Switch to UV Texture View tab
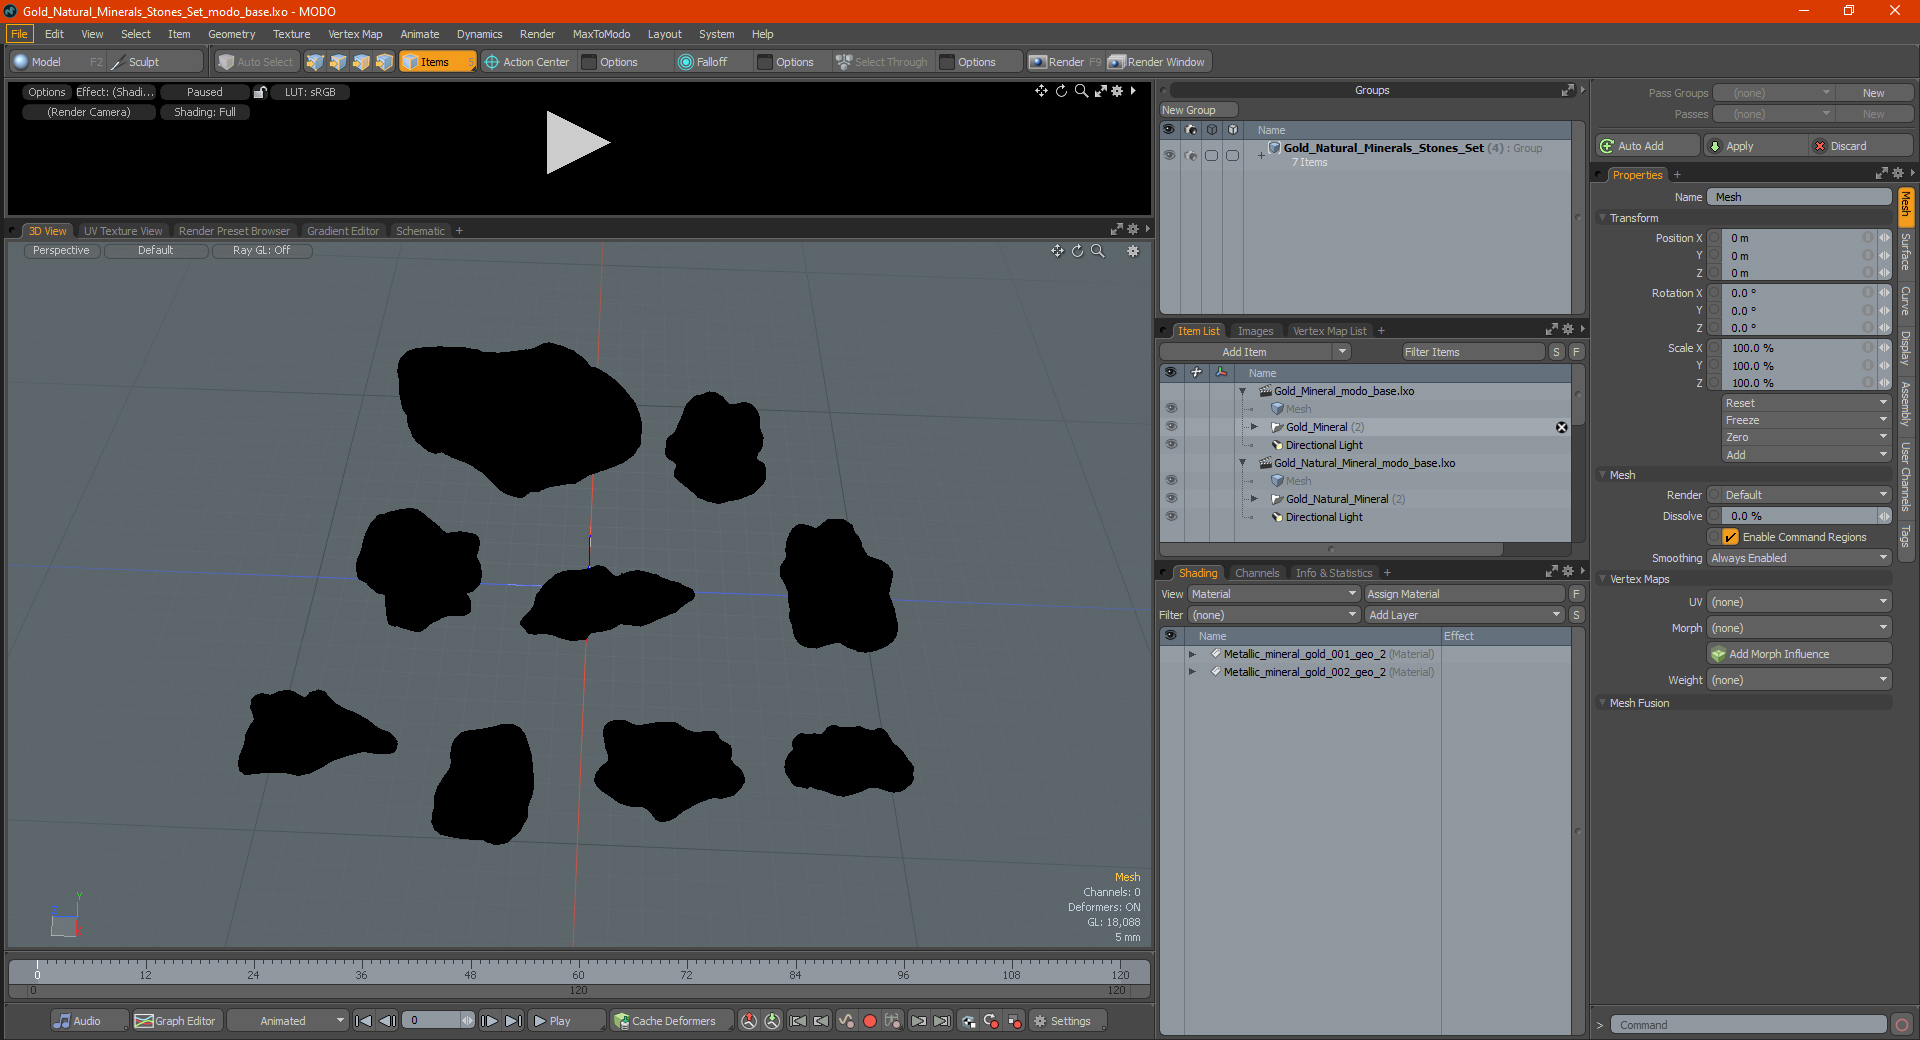The image size is (1920, 1040). coord(123,231)
